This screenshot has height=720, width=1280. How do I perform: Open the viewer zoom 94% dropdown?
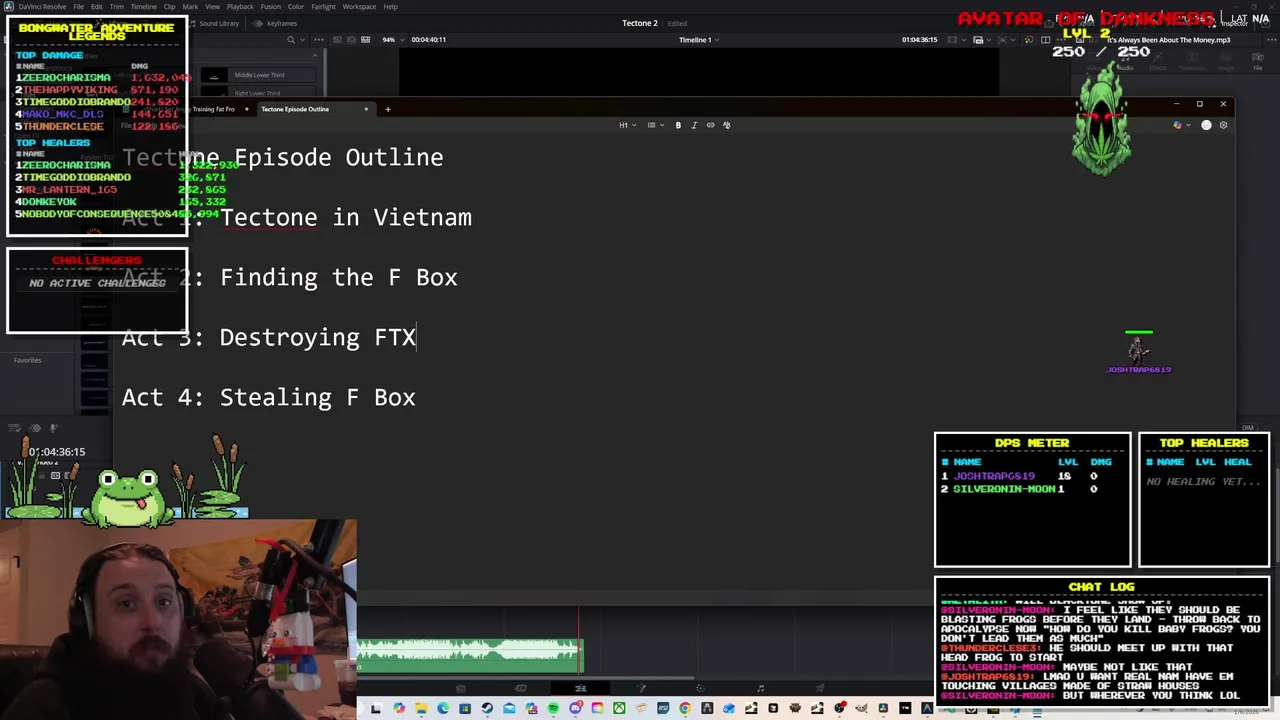click(x=393, y=39)
